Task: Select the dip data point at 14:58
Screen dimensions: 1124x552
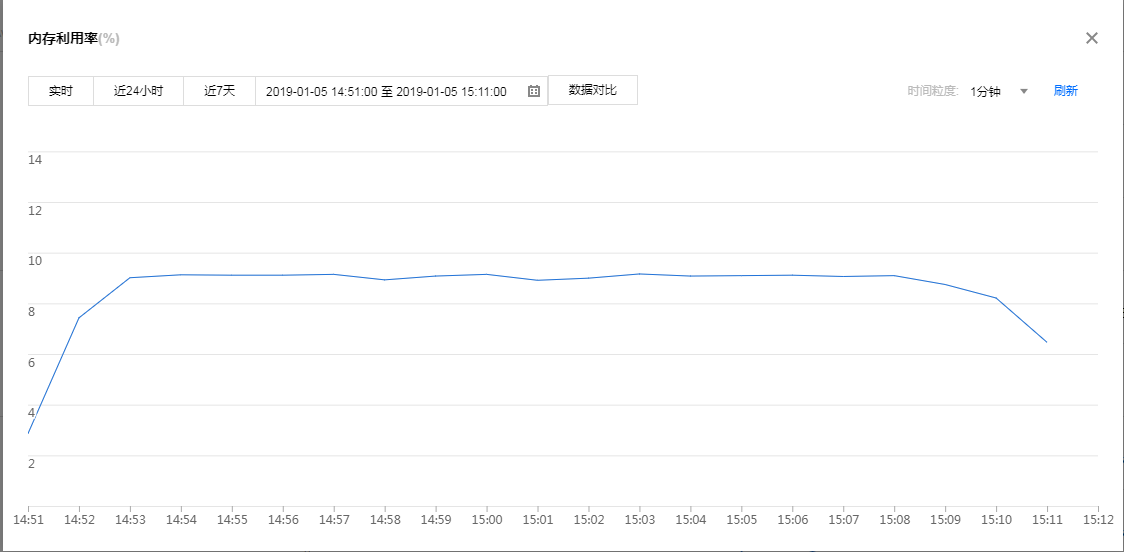Action: point(385,280)
